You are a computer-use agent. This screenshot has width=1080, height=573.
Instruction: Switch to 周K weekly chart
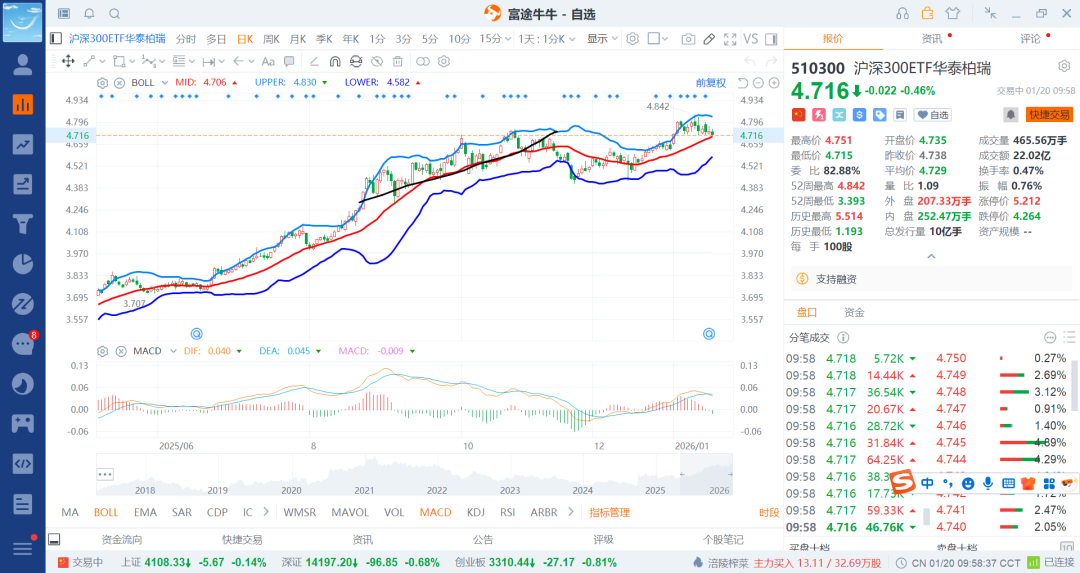pos(271,39)
